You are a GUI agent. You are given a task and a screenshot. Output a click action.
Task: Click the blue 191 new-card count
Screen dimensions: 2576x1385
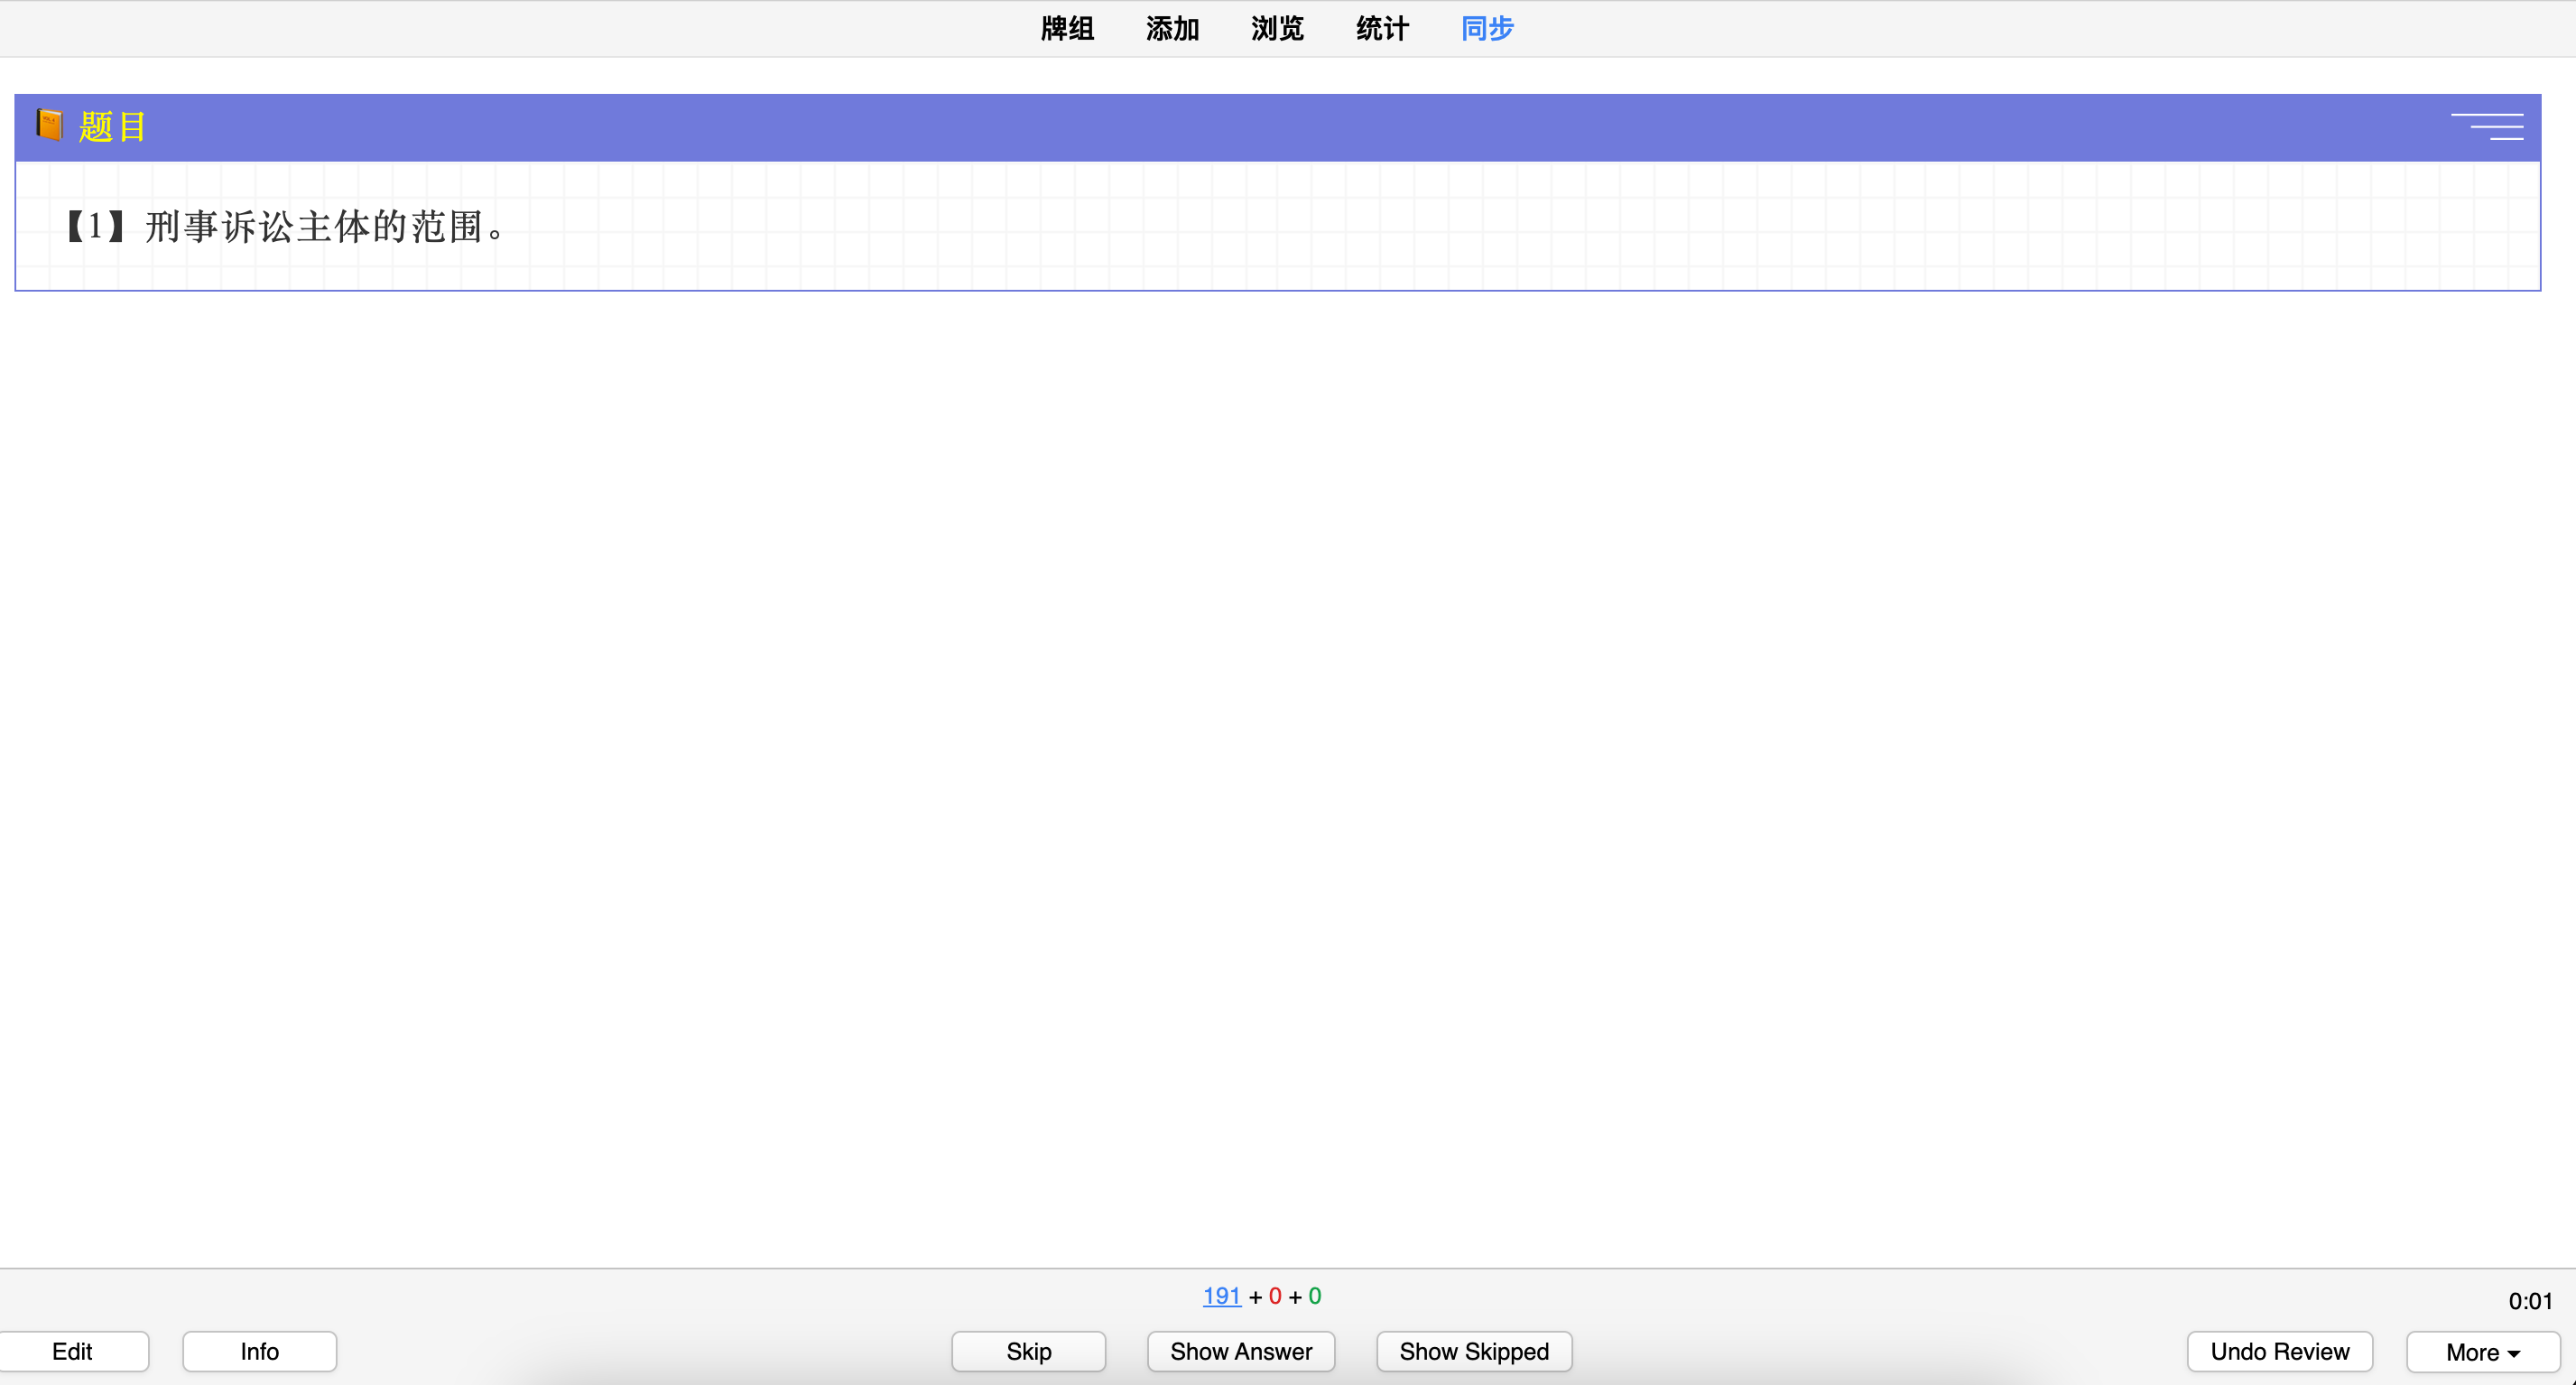[x=1221, y=1296]
